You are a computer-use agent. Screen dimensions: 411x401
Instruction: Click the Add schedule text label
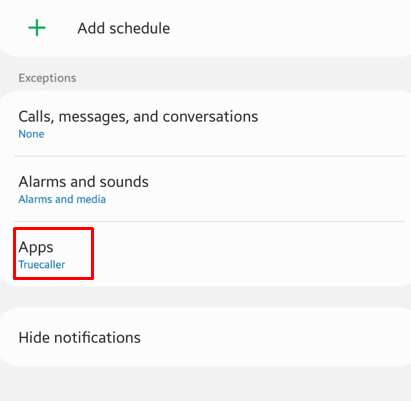[x=124, y=28]
